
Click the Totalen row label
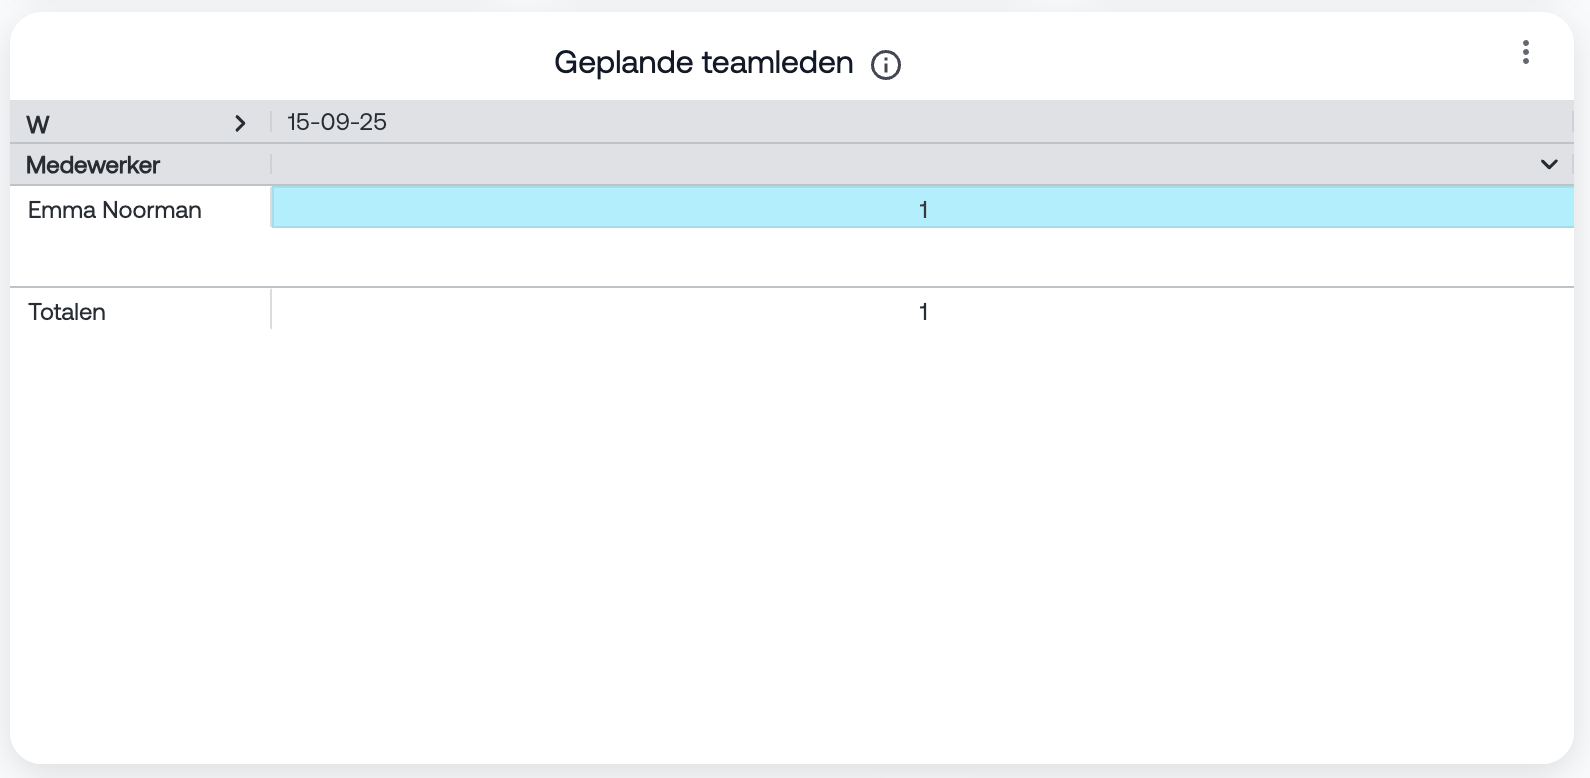67,312
